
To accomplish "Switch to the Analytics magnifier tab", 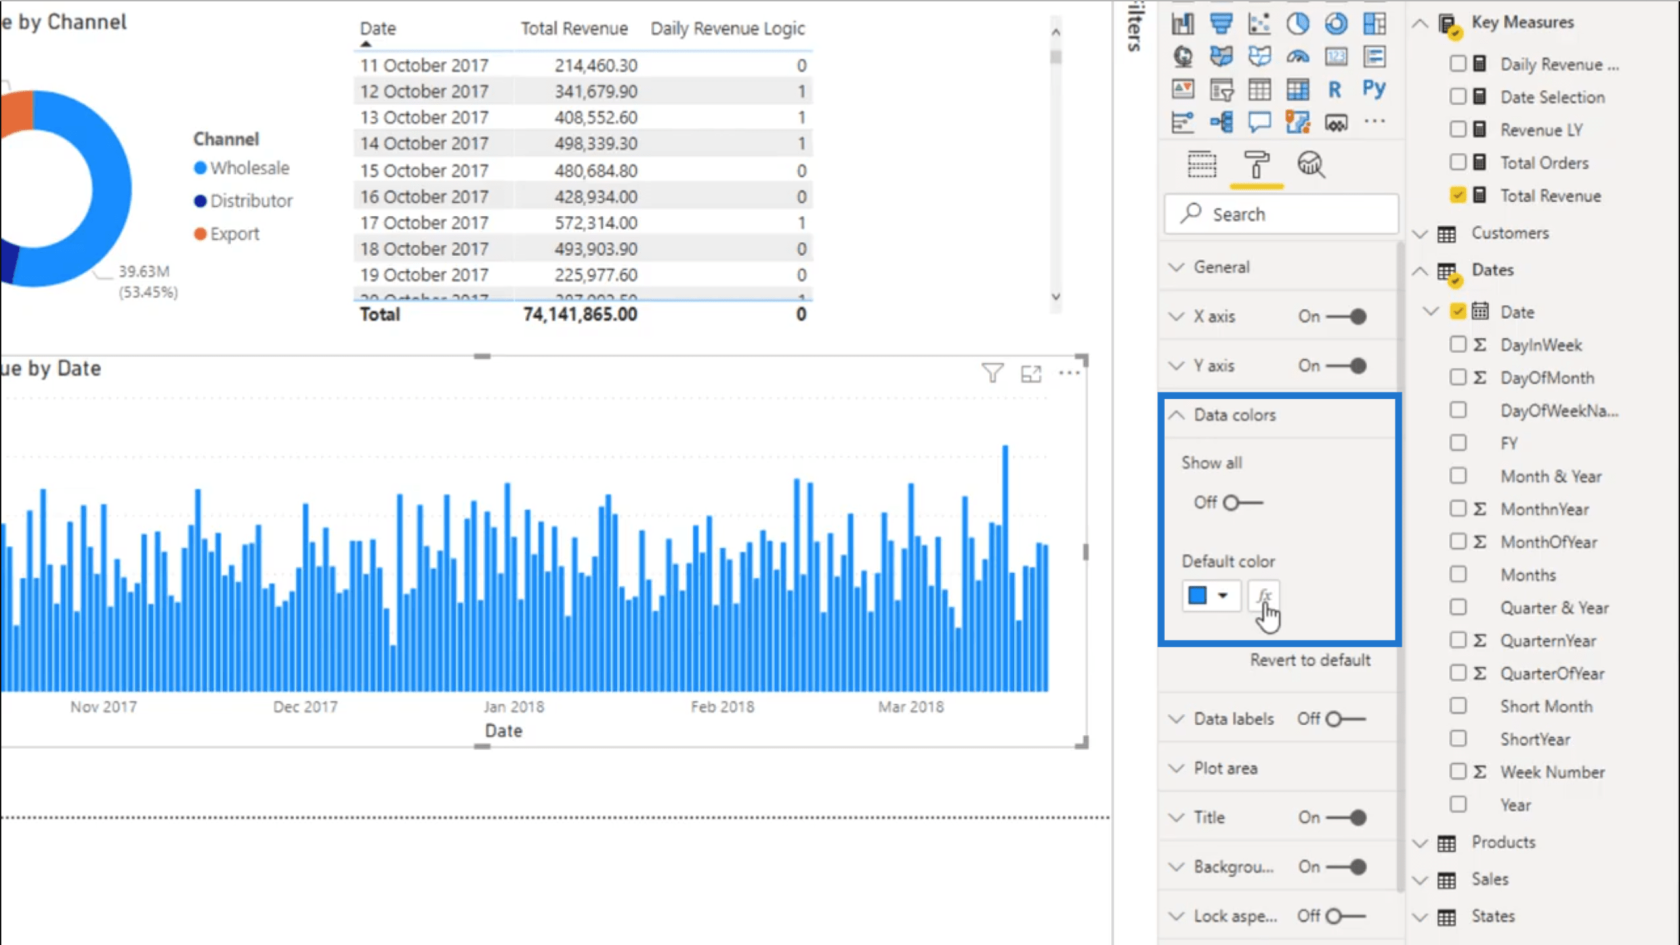I will (x=1311, y=164).
